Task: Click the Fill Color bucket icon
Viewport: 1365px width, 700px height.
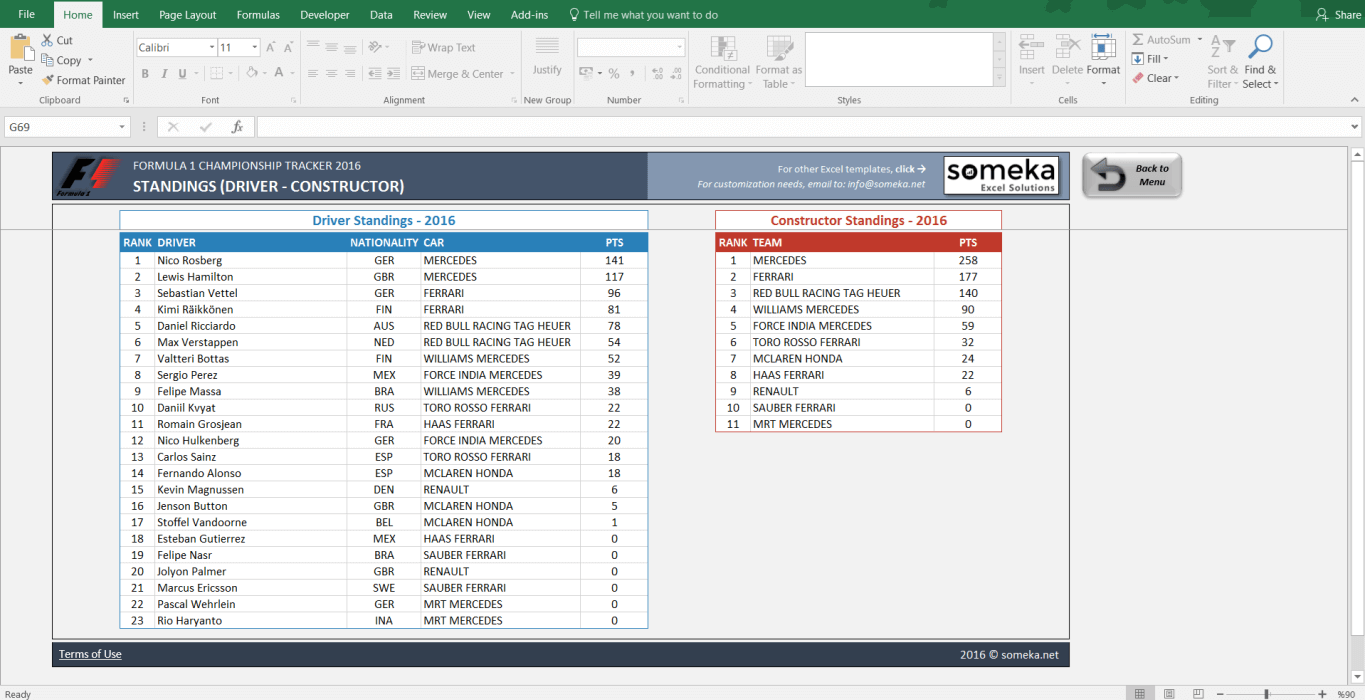Action: 251,73
